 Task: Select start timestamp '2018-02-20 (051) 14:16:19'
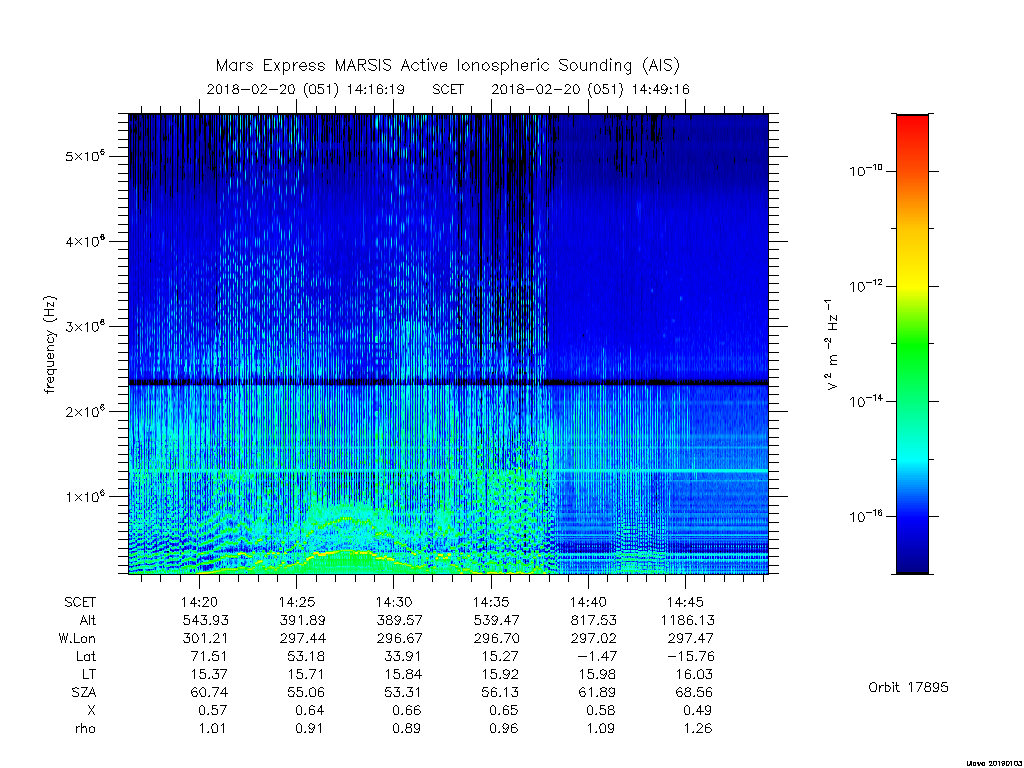[306, 89]
